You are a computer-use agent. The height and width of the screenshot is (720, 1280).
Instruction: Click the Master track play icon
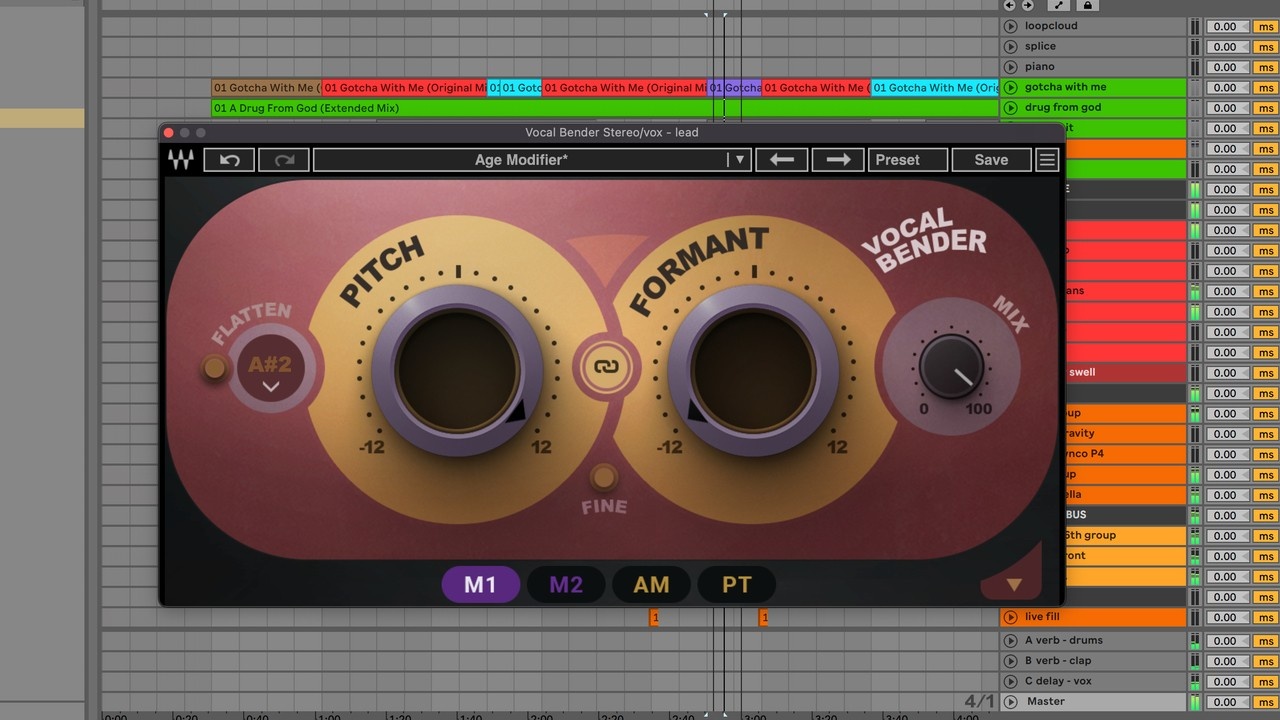[x=1010, y=702]
